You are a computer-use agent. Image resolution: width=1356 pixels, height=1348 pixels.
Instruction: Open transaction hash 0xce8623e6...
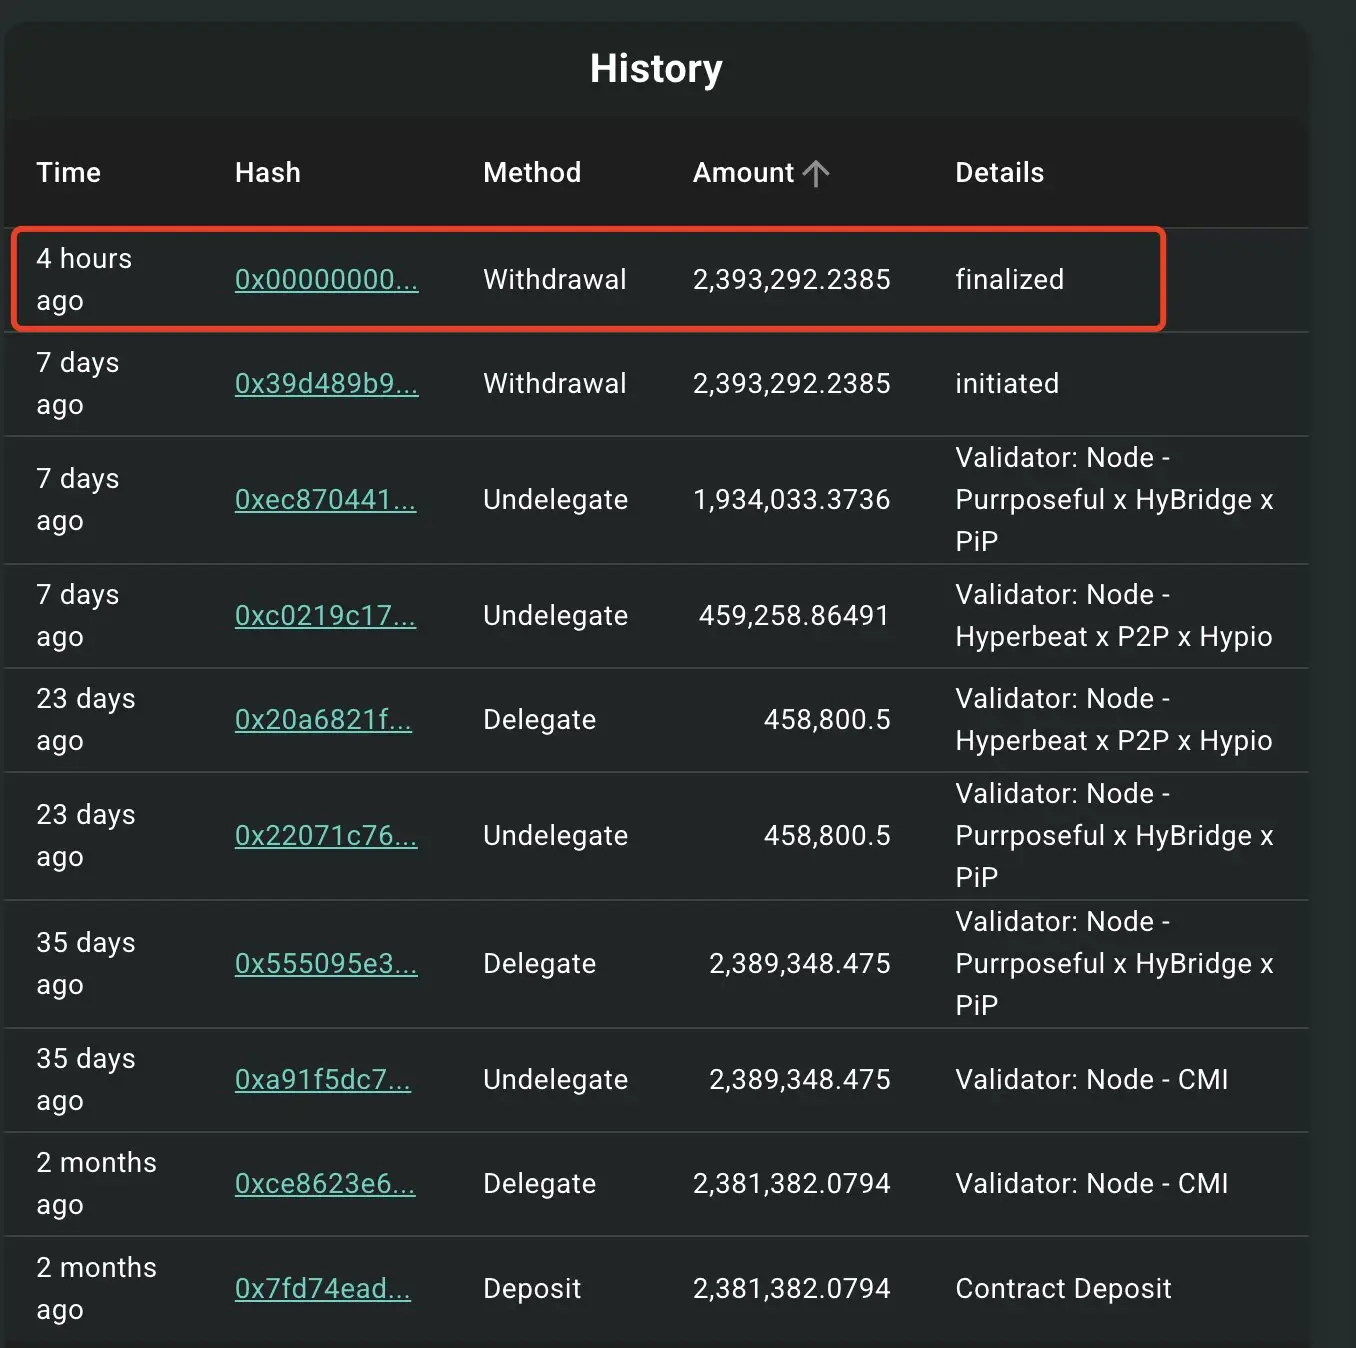[x=324, y=1184]
